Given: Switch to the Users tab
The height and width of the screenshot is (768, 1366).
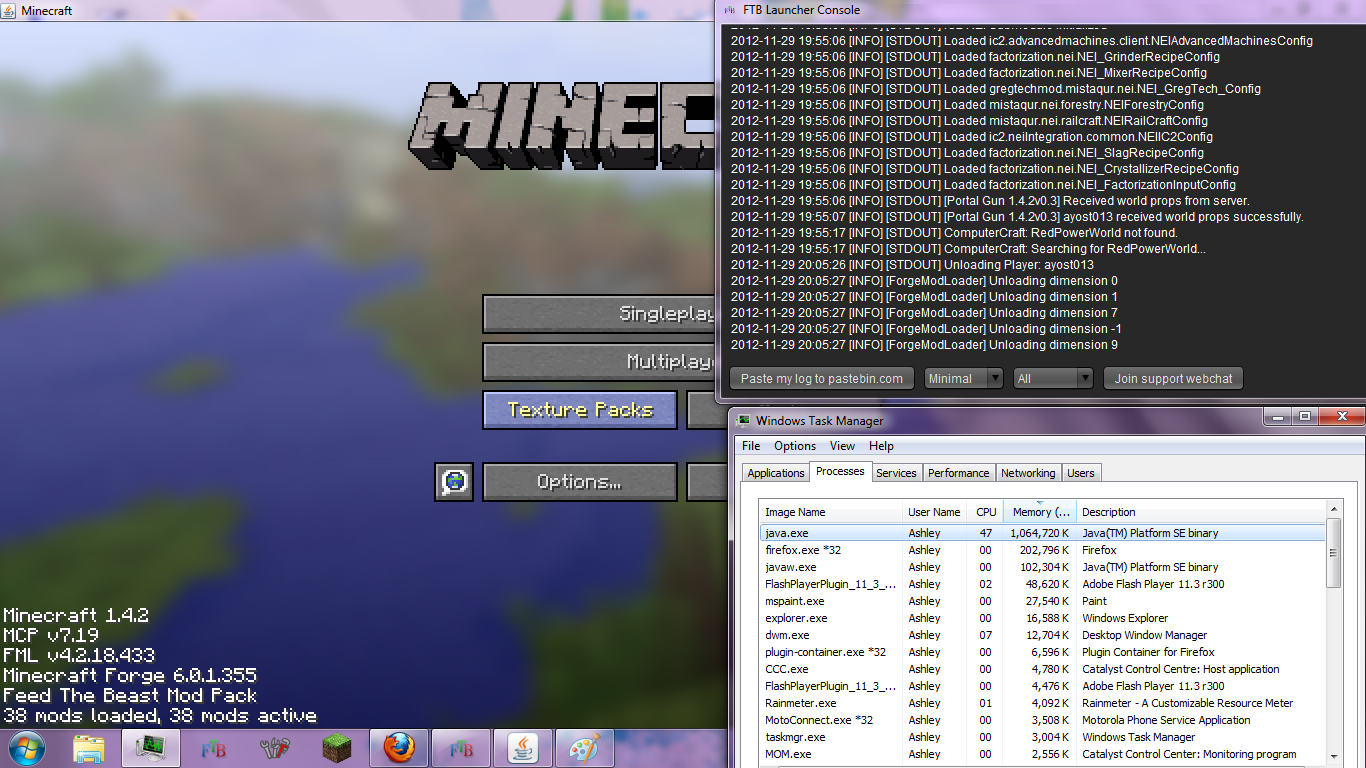Looking at the screenshot, I should pyautogui.click(x=1081, y=473).
